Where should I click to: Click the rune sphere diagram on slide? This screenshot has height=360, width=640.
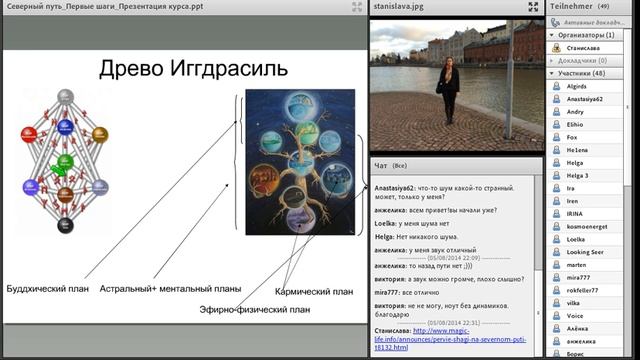[x=64, y=161]
